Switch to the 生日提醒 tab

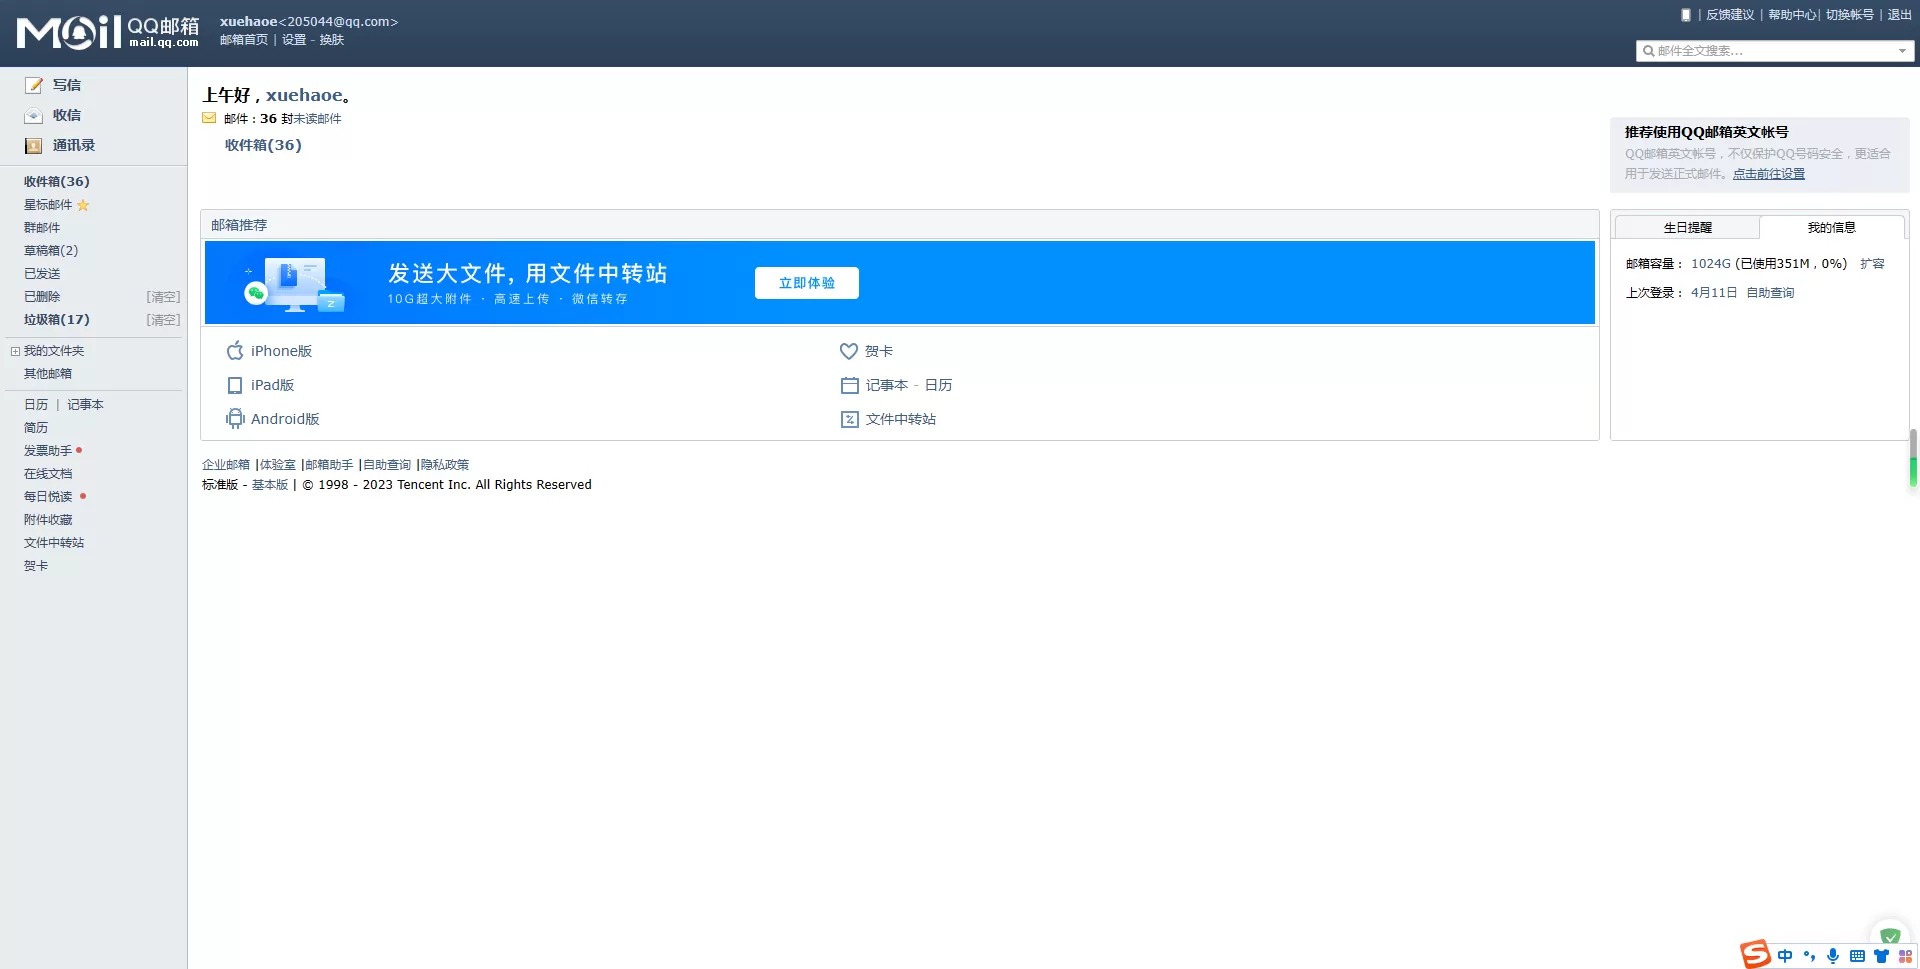coord(1687,228)
